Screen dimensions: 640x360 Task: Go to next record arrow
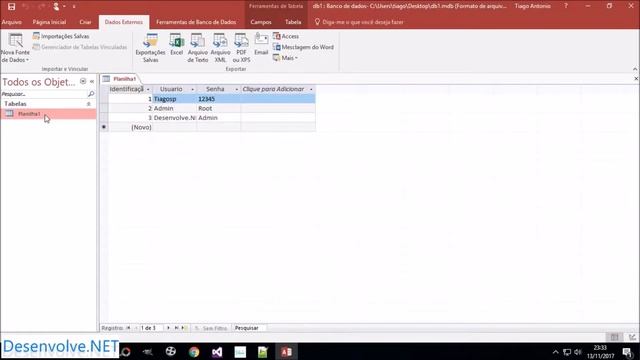168,328
